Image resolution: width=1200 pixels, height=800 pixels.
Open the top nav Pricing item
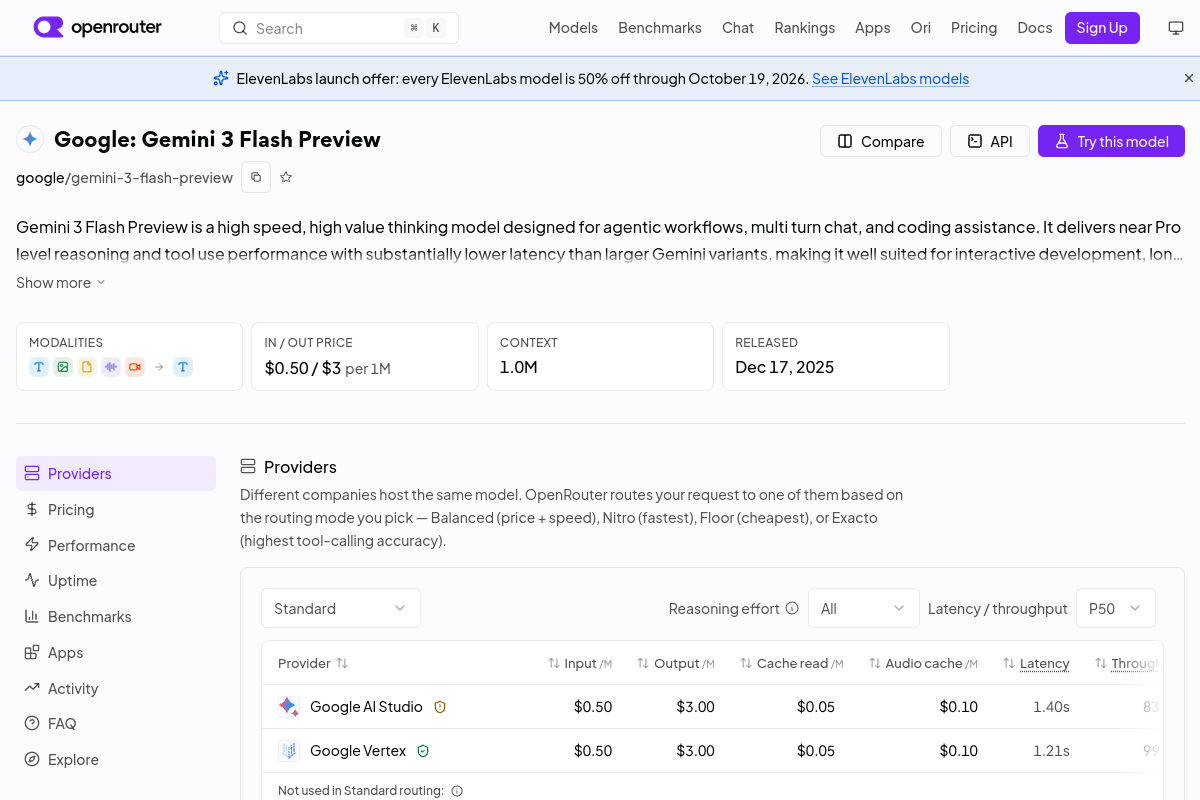click(974, 28)
